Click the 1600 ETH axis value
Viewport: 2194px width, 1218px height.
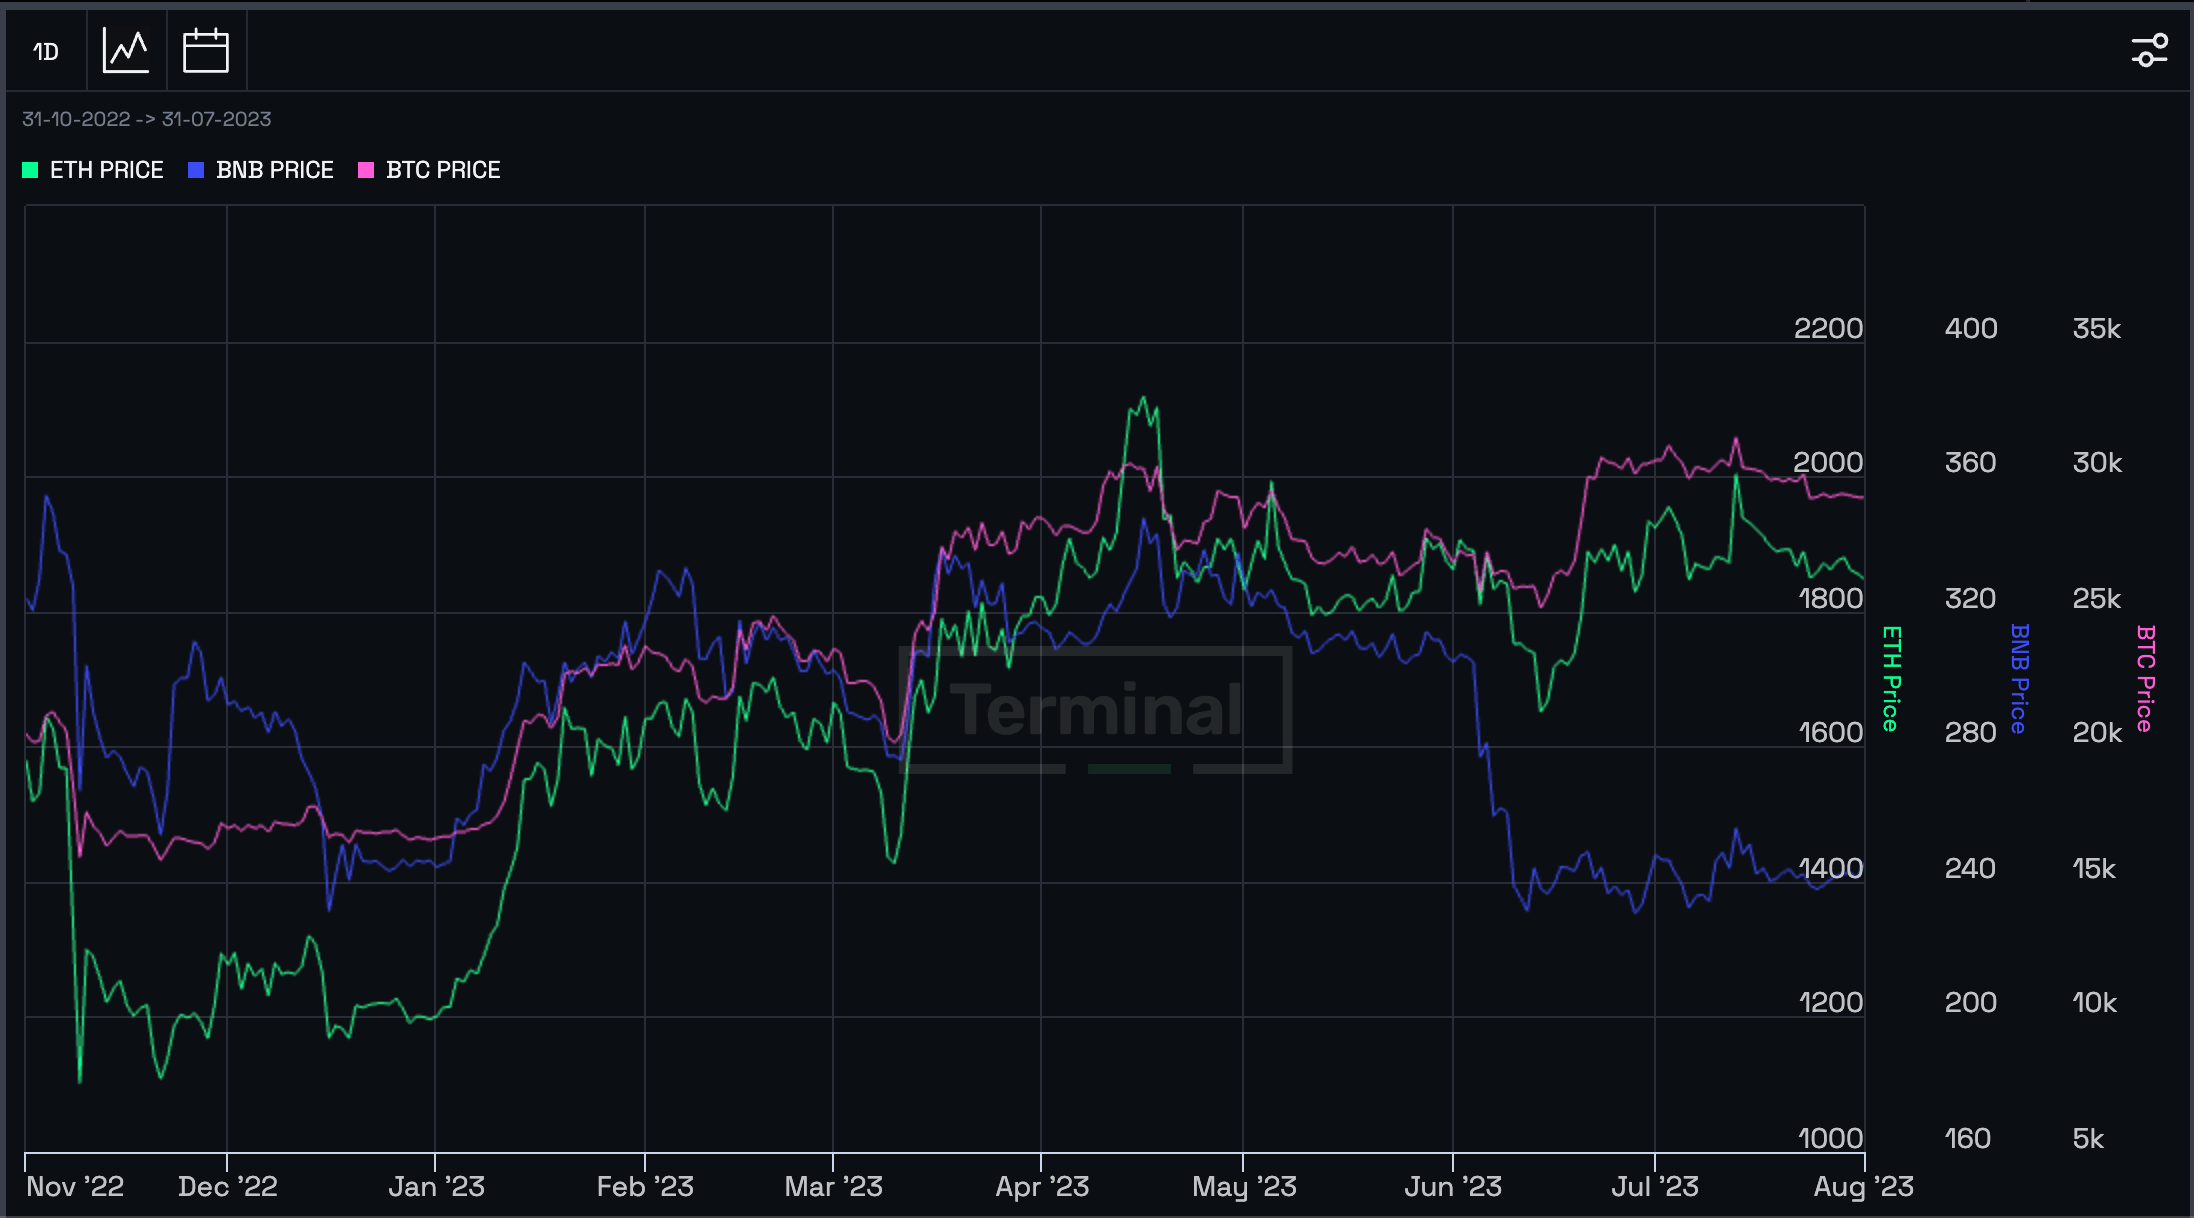click(x=1830, y=732)
